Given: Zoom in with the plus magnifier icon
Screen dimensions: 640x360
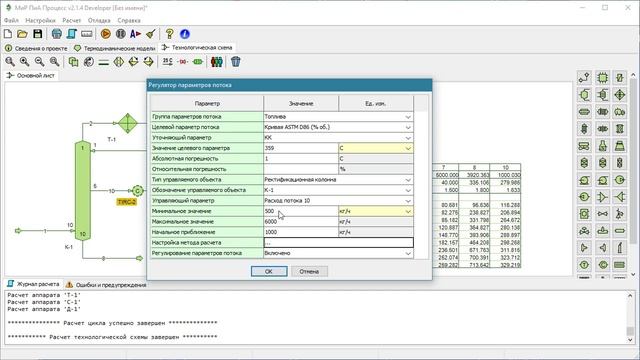Looking at the screenshot, I should (x=24, y=62).
